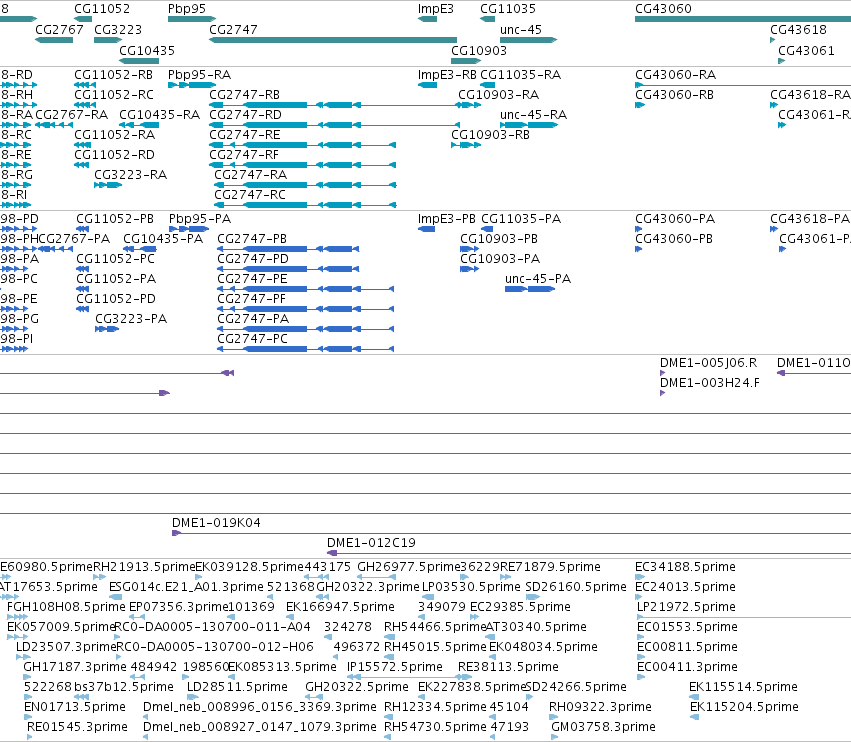Click the CG11052 gene label
Image resolution: width=851 pixels, height=742 pixels.
102,9
